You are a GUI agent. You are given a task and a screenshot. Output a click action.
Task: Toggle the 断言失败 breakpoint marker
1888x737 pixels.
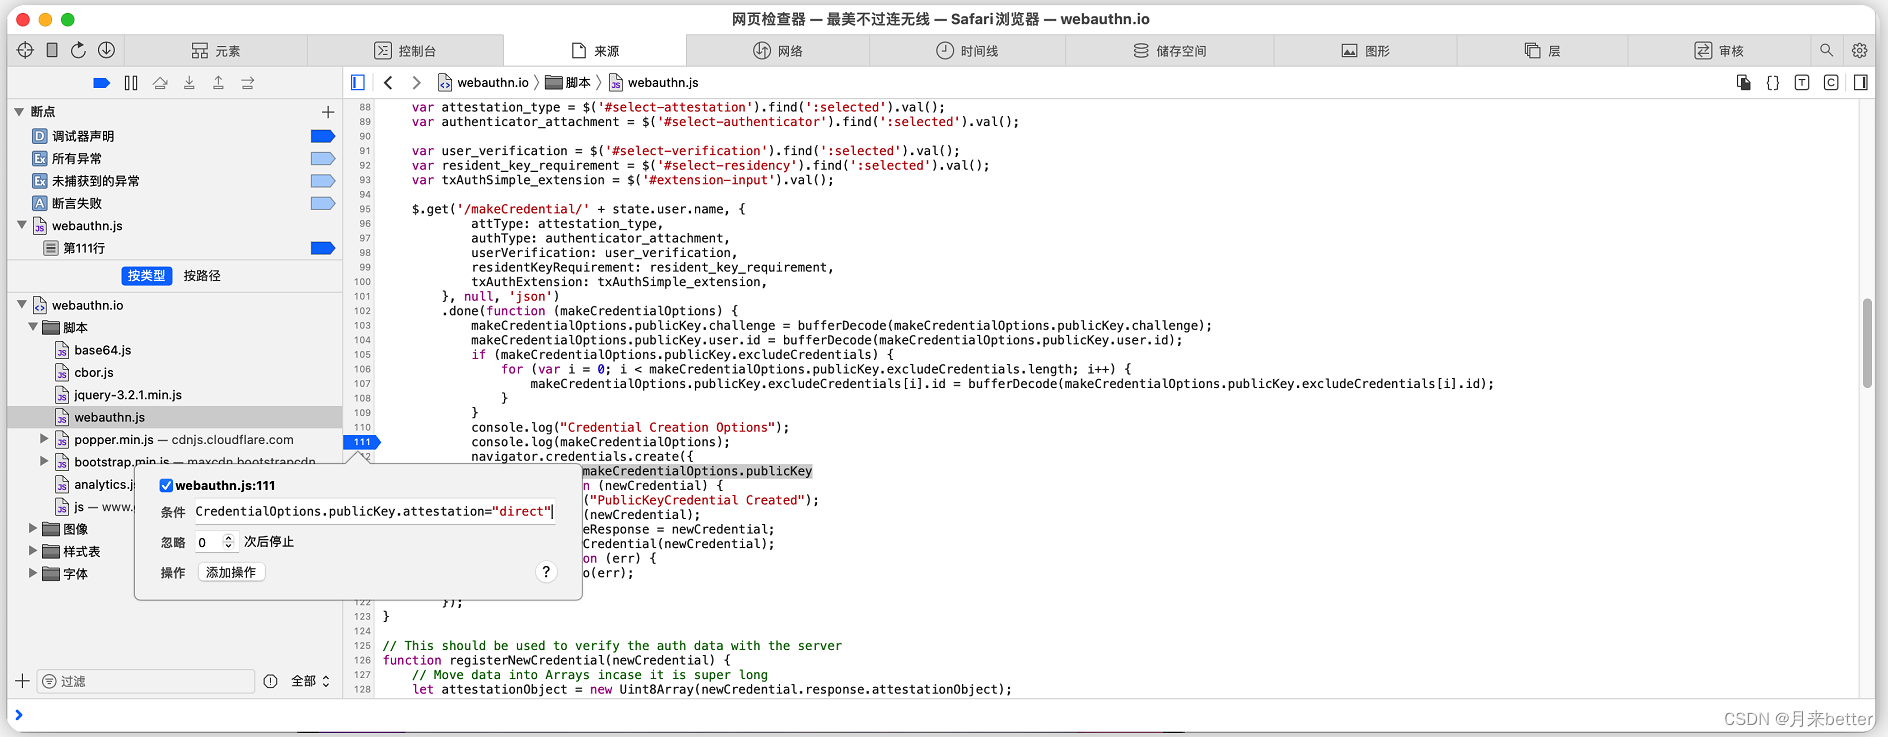323,203
